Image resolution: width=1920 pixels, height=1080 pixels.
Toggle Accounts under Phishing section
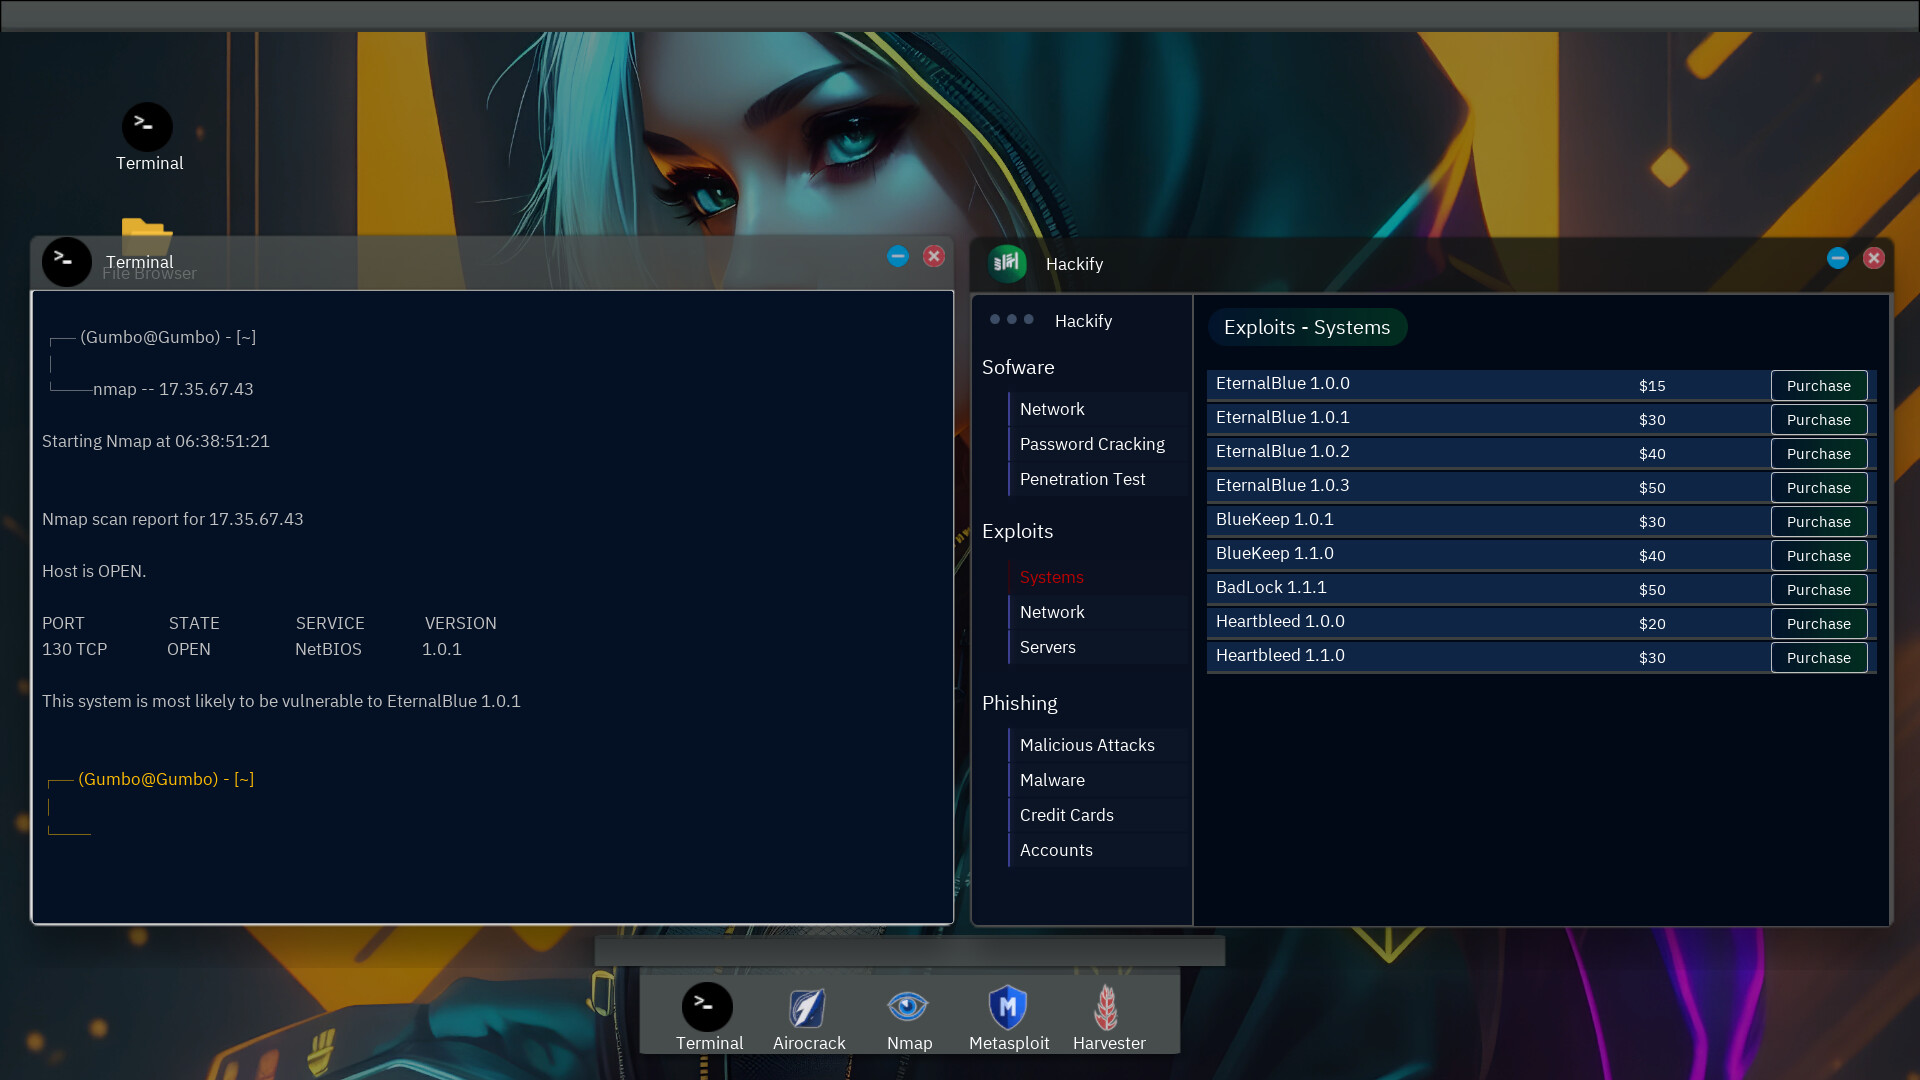pyautogui.click(x=1056, y=848)
